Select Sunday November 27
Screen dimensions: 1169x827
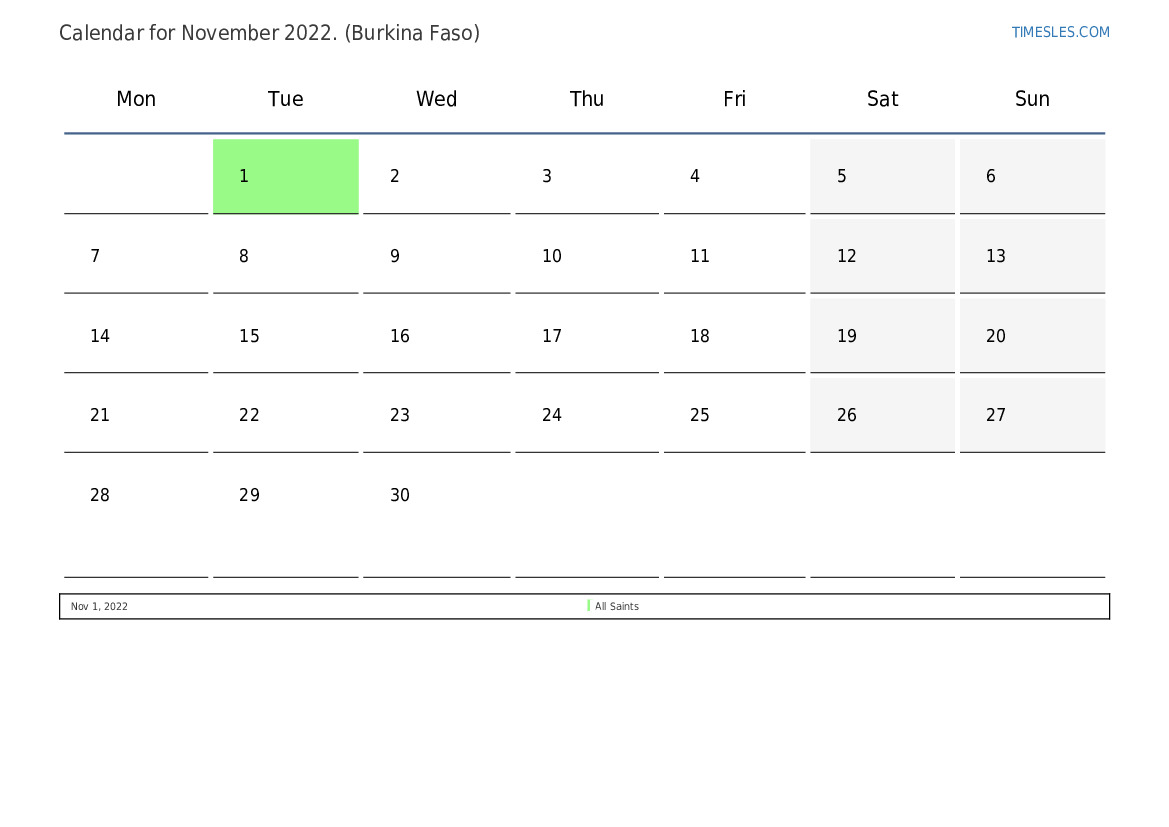(1032, 415)
